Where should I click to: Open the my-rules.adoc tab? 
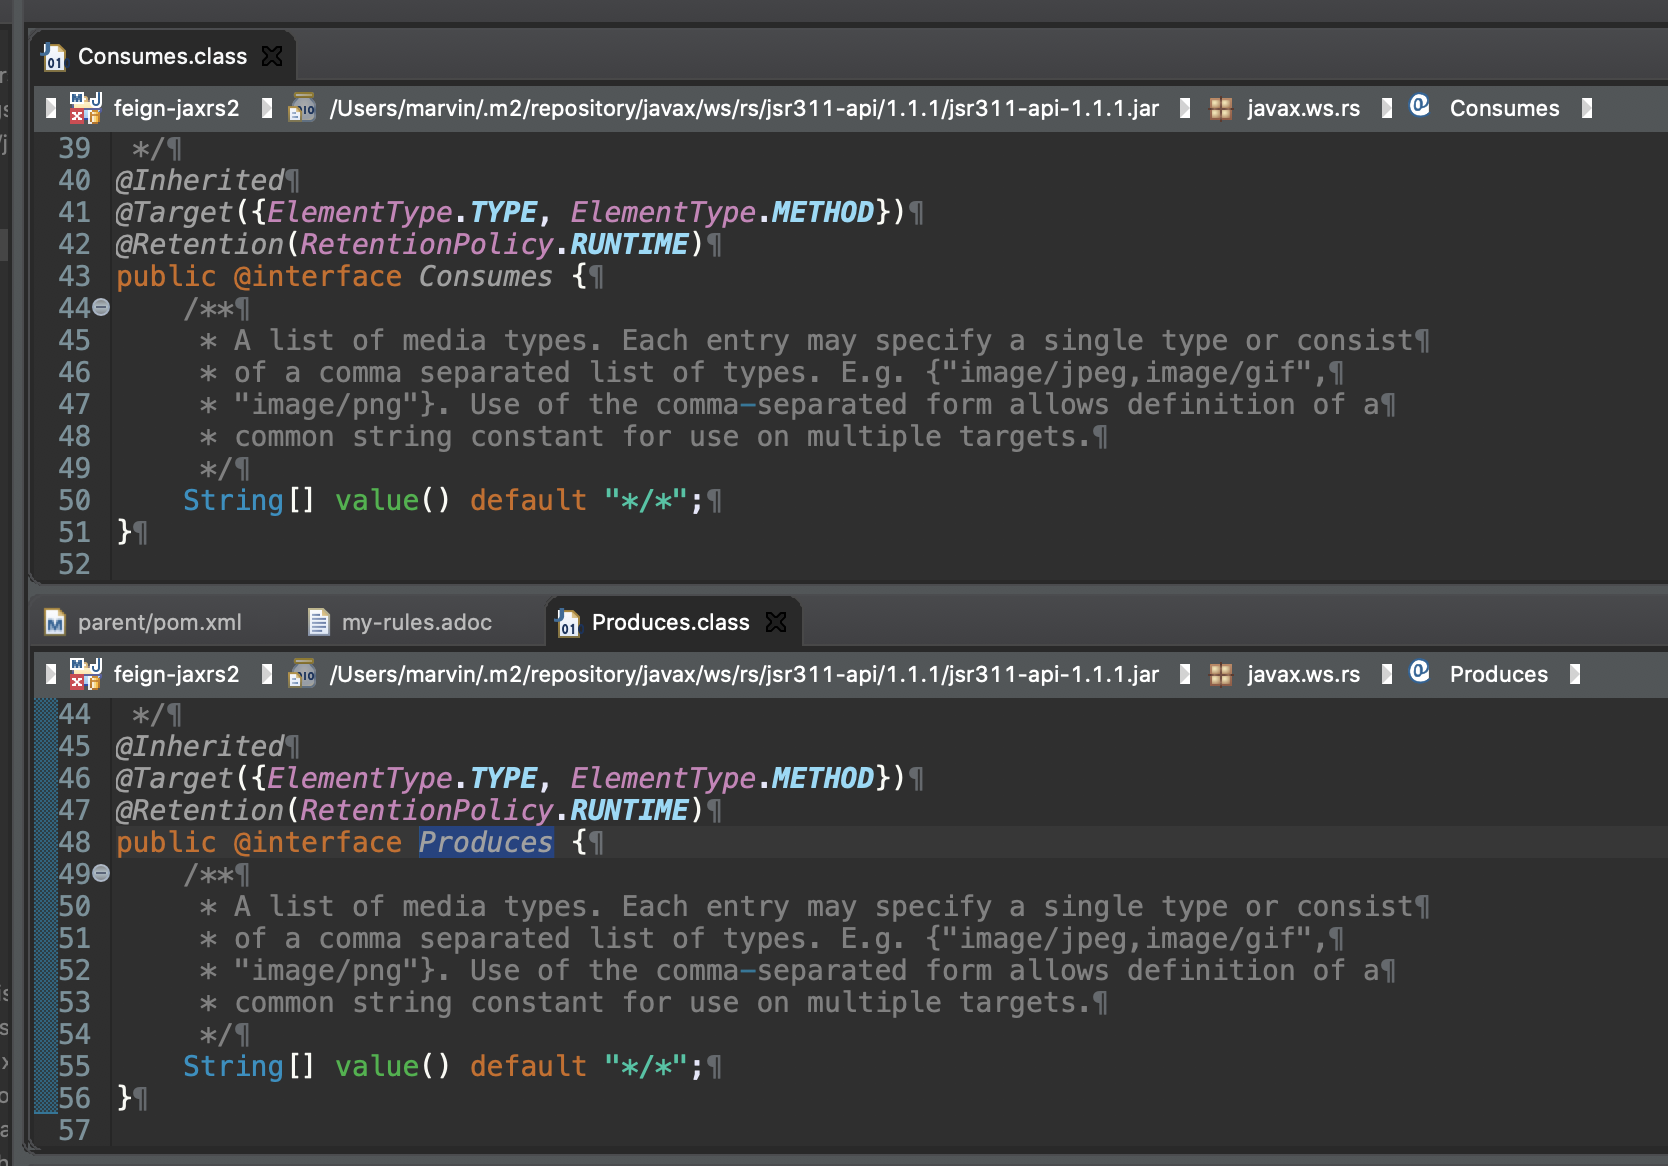click(x=417, y=622)
